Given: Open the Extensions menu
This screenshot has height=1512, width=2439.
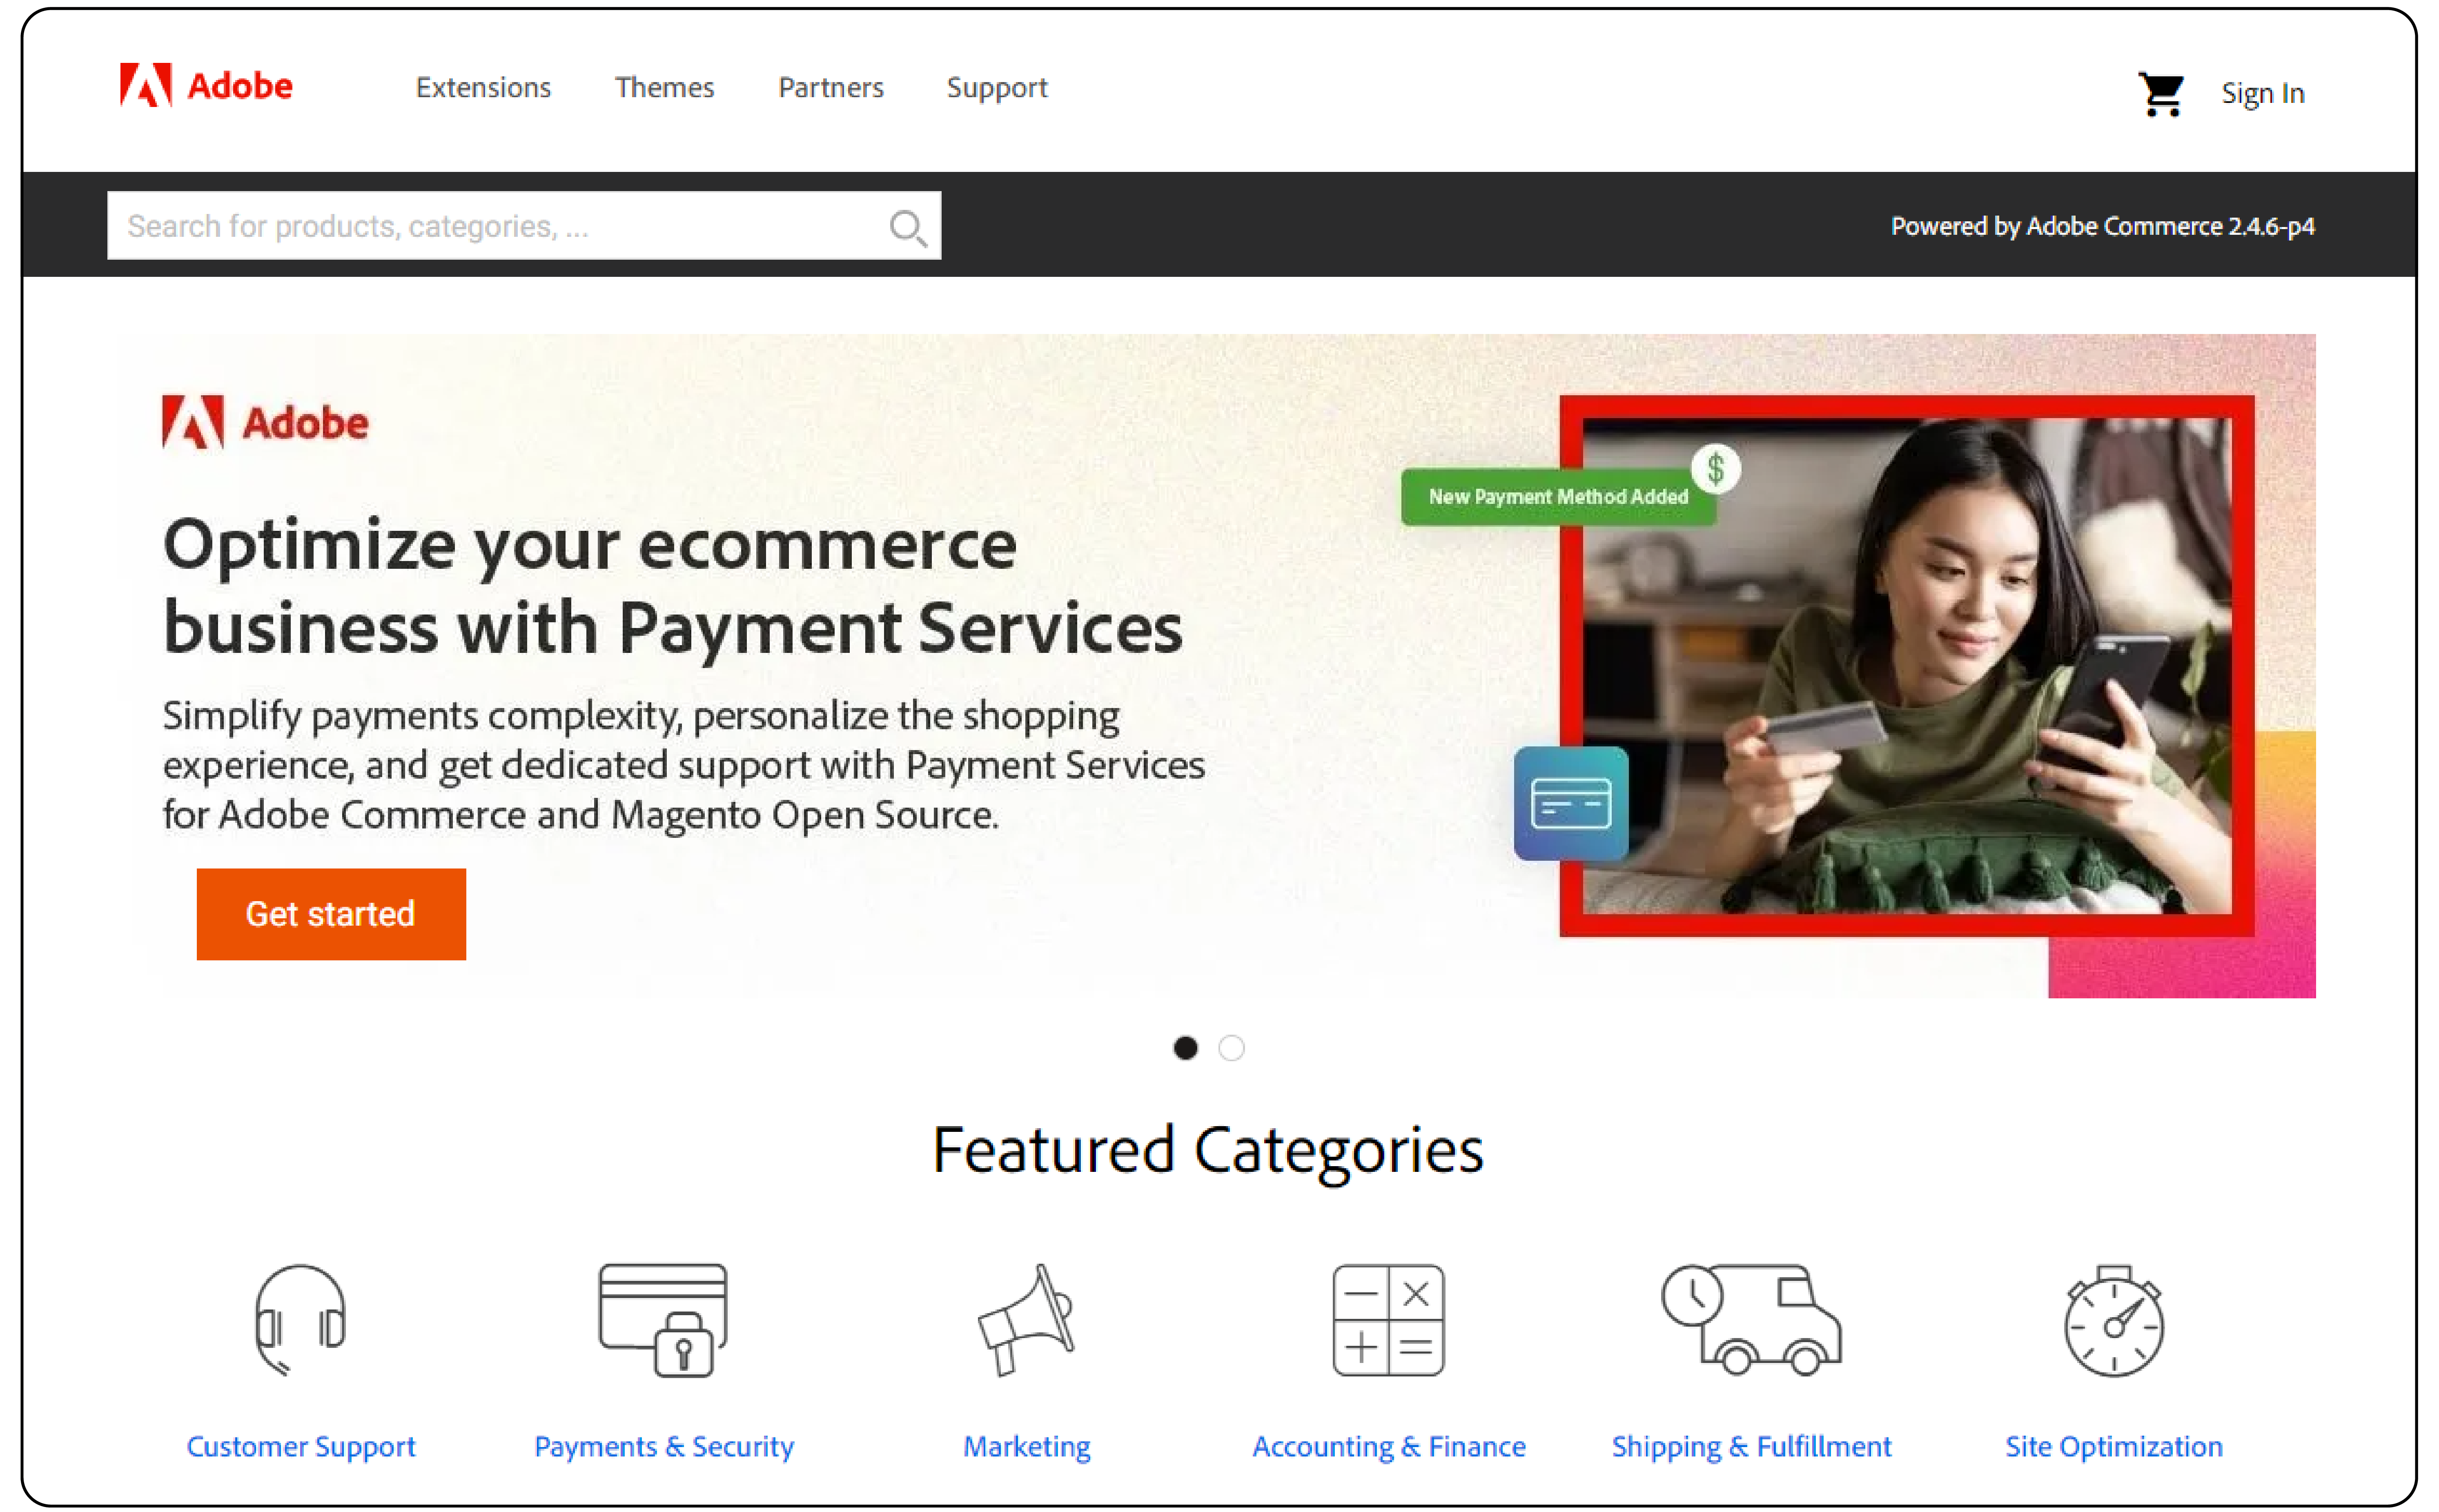Looking at the screenshot, I should (x=483, y=88).
